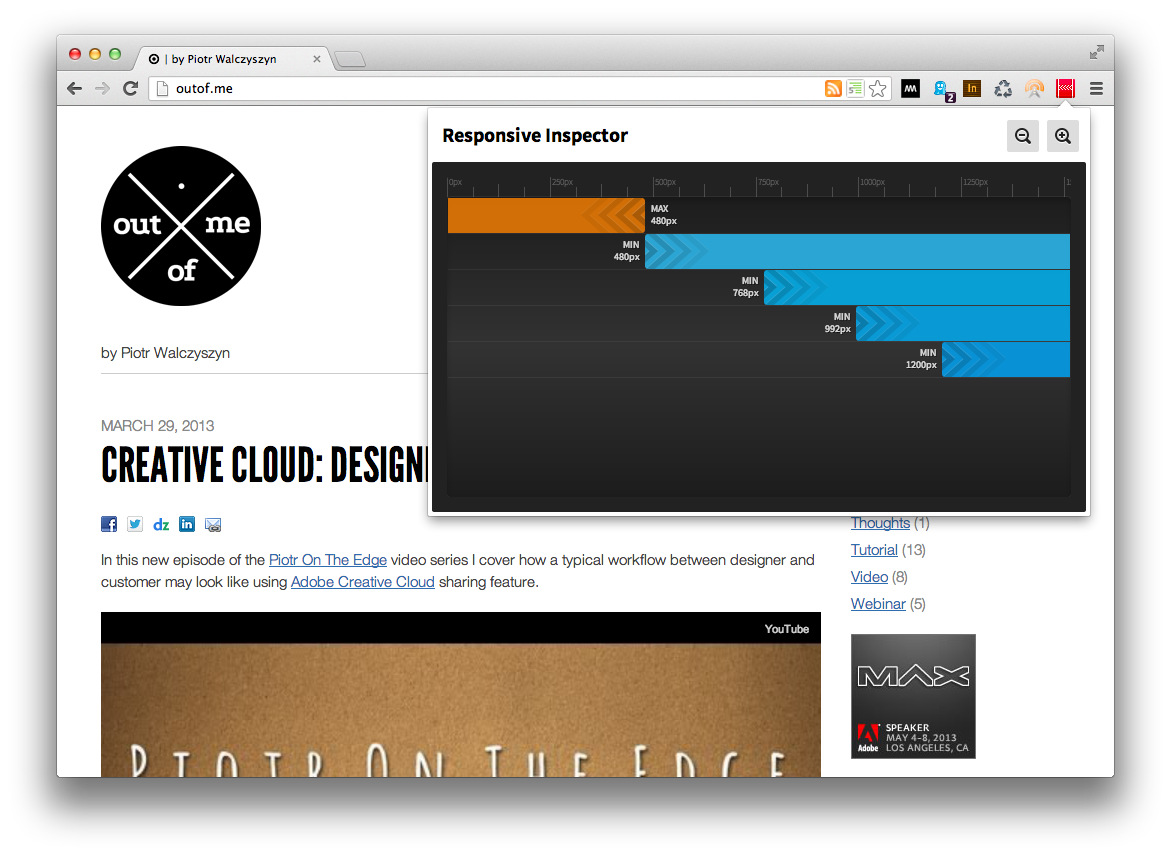Zoom in in Responsive Inspector

pyautogui.click(x=1063, y=136)
